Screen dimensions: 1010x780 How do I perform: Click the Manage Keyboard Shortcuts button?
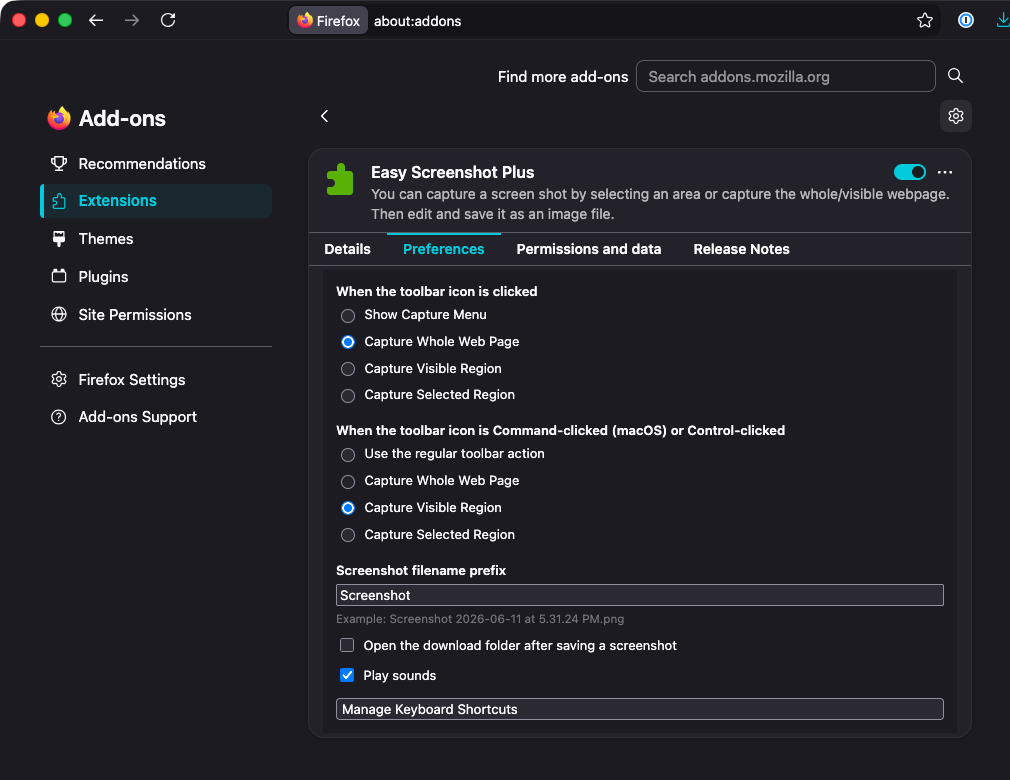(640, 709)
